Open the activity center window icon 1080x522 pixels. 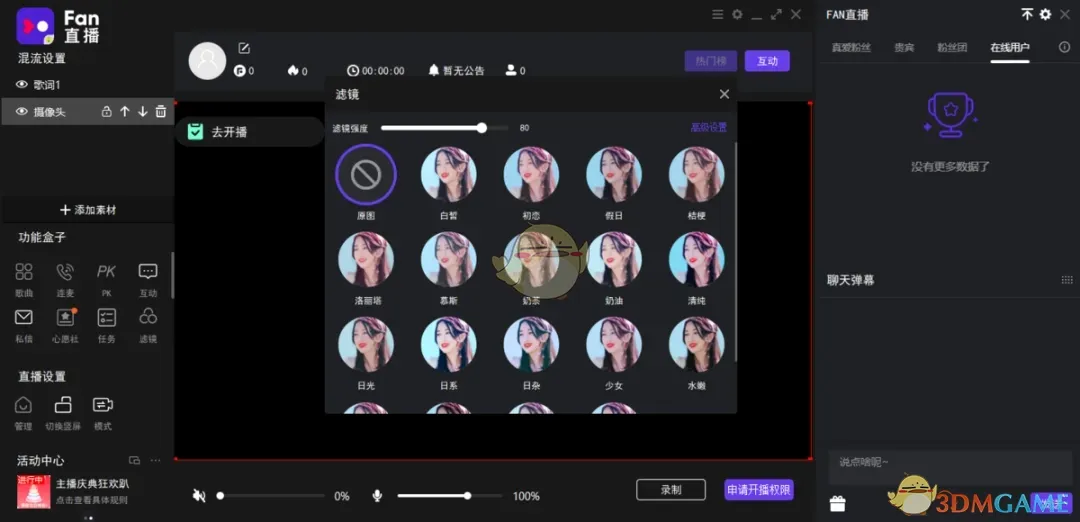[x=134, y=460]
